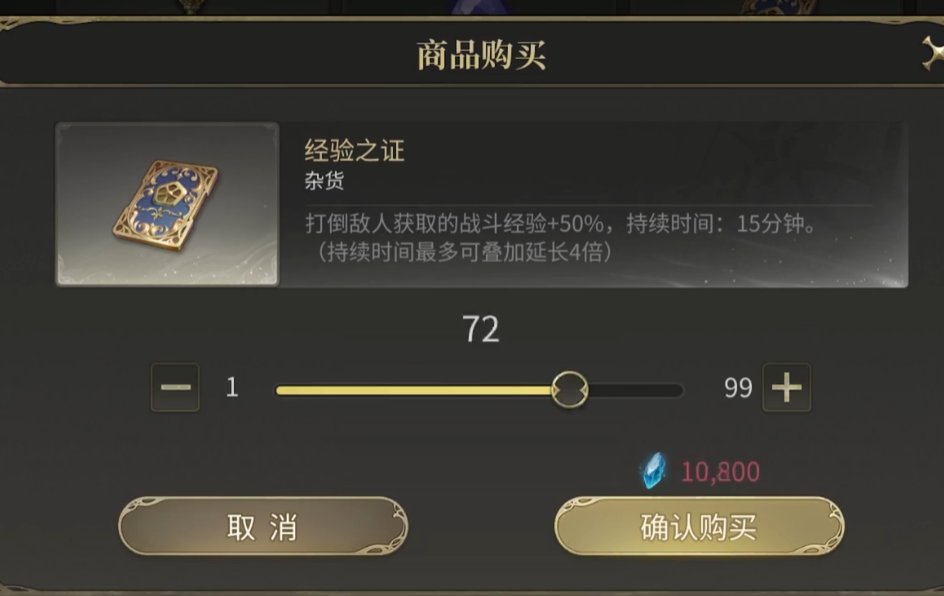Click the minus button to decrease quantity
944x596 pixels.
(175, 388)
